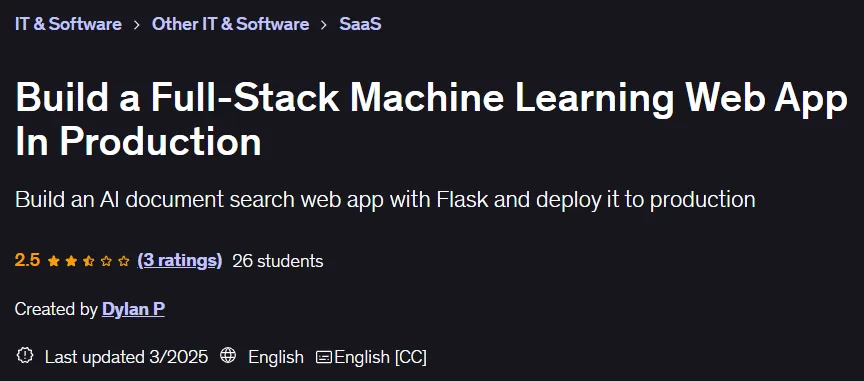This screenshot has height=381, width=864.
Task: Click the course title heading
Action: pos(431,120)
